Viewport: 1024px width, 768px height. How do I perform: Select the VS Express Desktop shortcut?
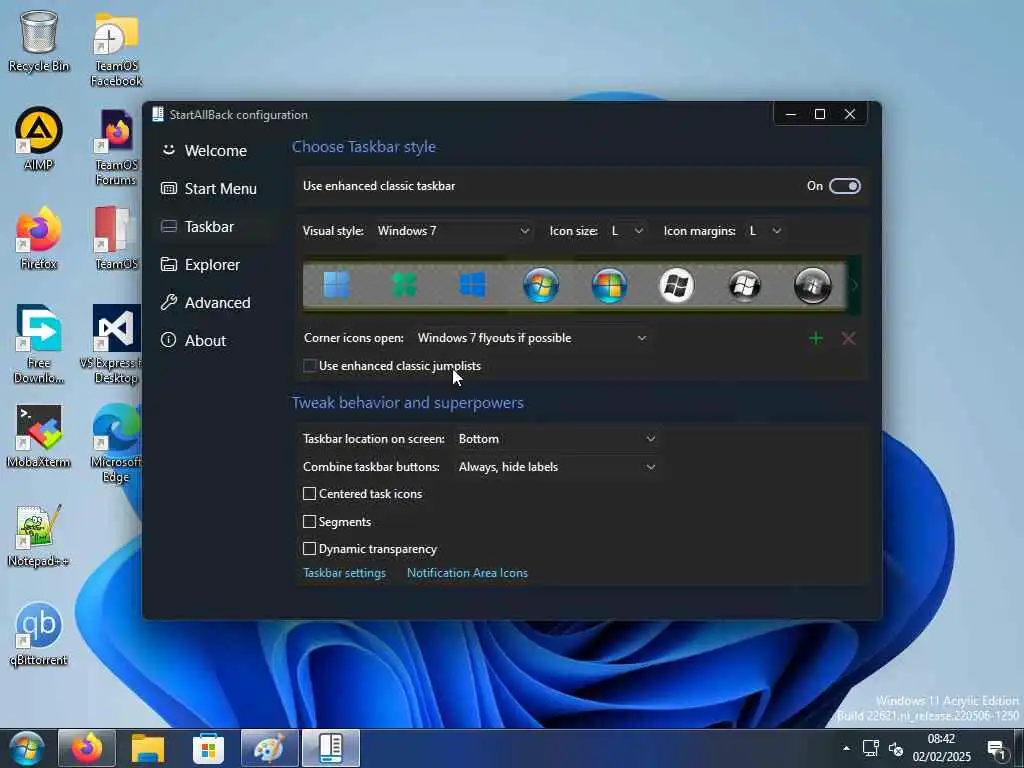tap(116, 344)
